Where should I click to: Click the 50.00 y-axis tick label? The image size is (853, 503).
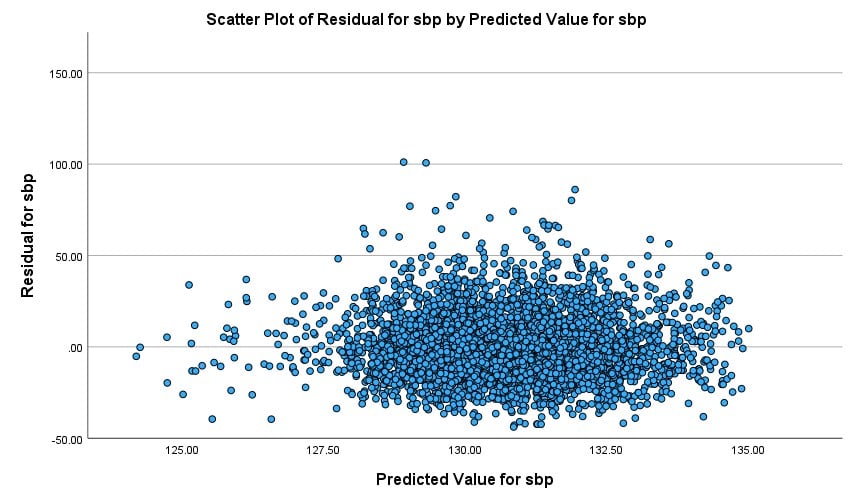click(x=65, y=256)
